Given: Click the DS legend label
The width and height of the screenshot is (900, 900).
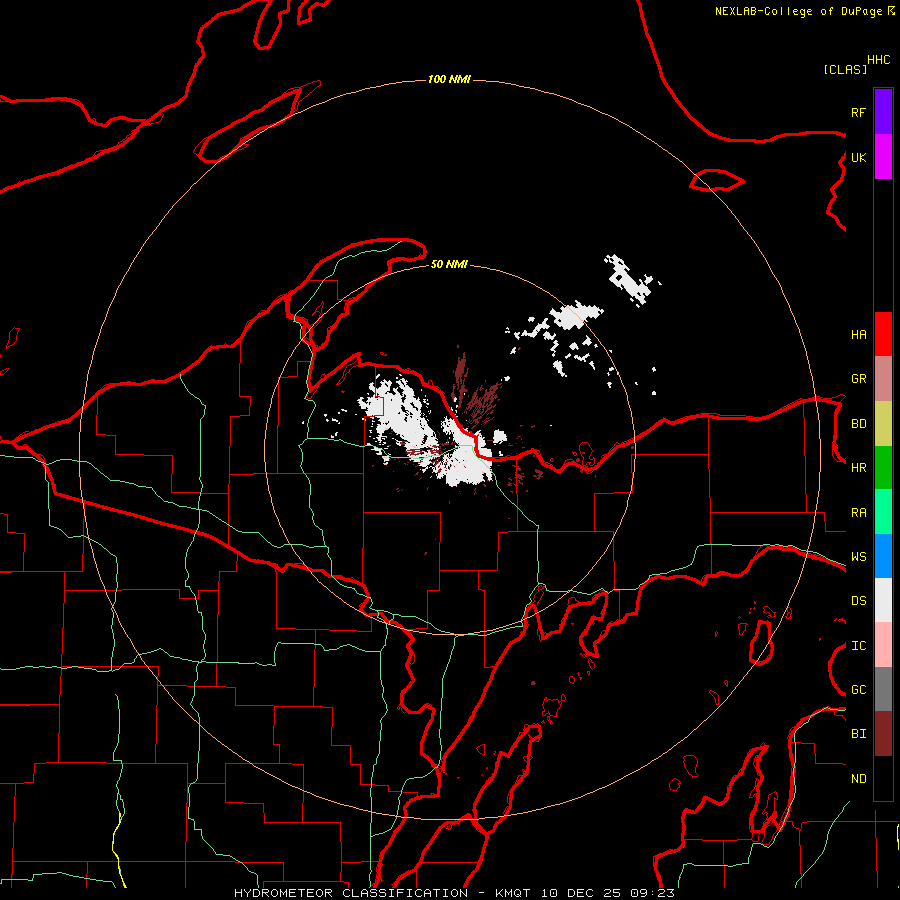Looking at the screenshot, I should [x=858, y=601].
